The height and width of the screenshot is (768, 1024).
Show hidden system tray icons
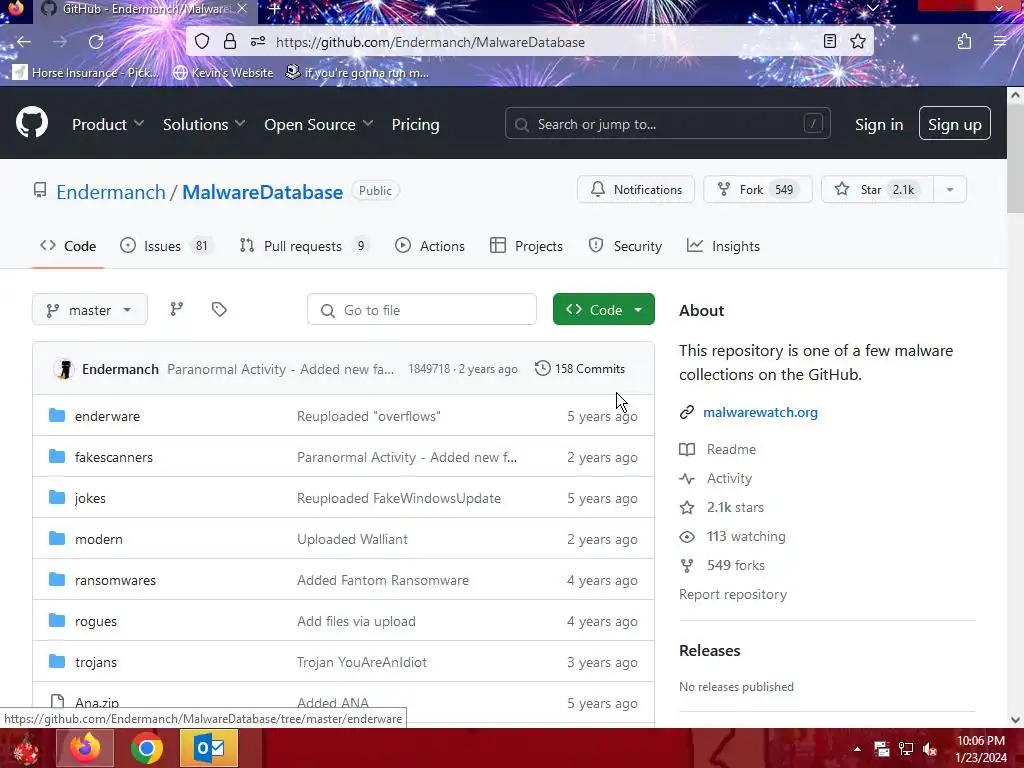857,749
